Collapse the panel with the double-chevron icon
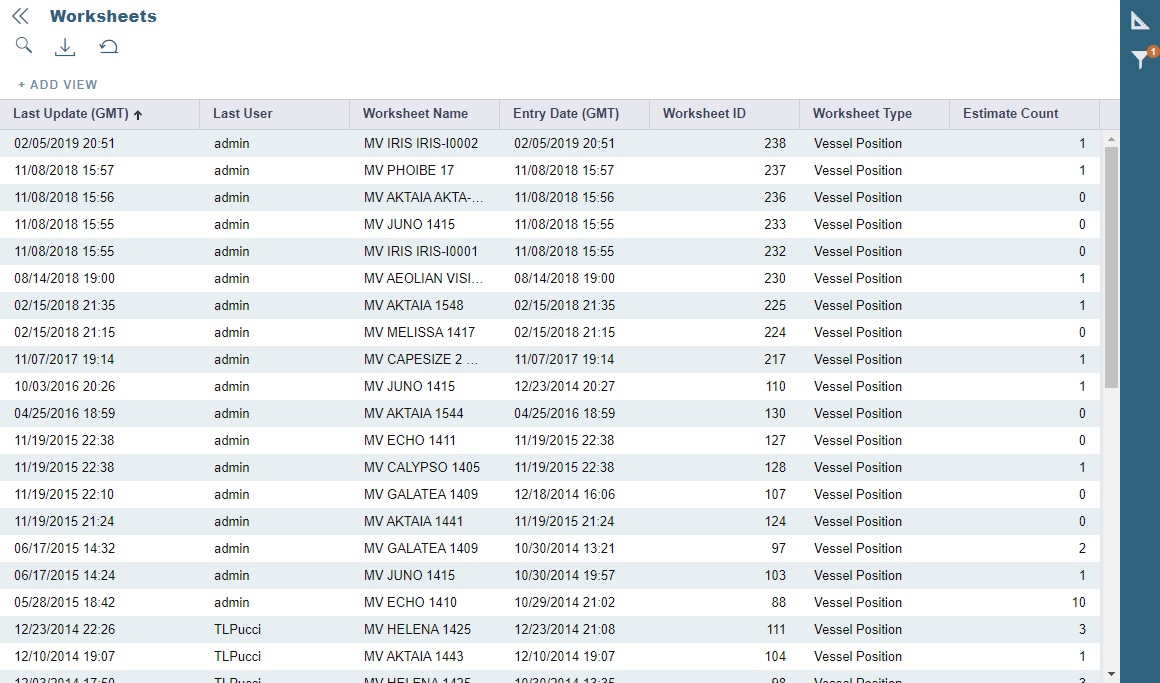1160x683 pixels. [x=20, y=16]
